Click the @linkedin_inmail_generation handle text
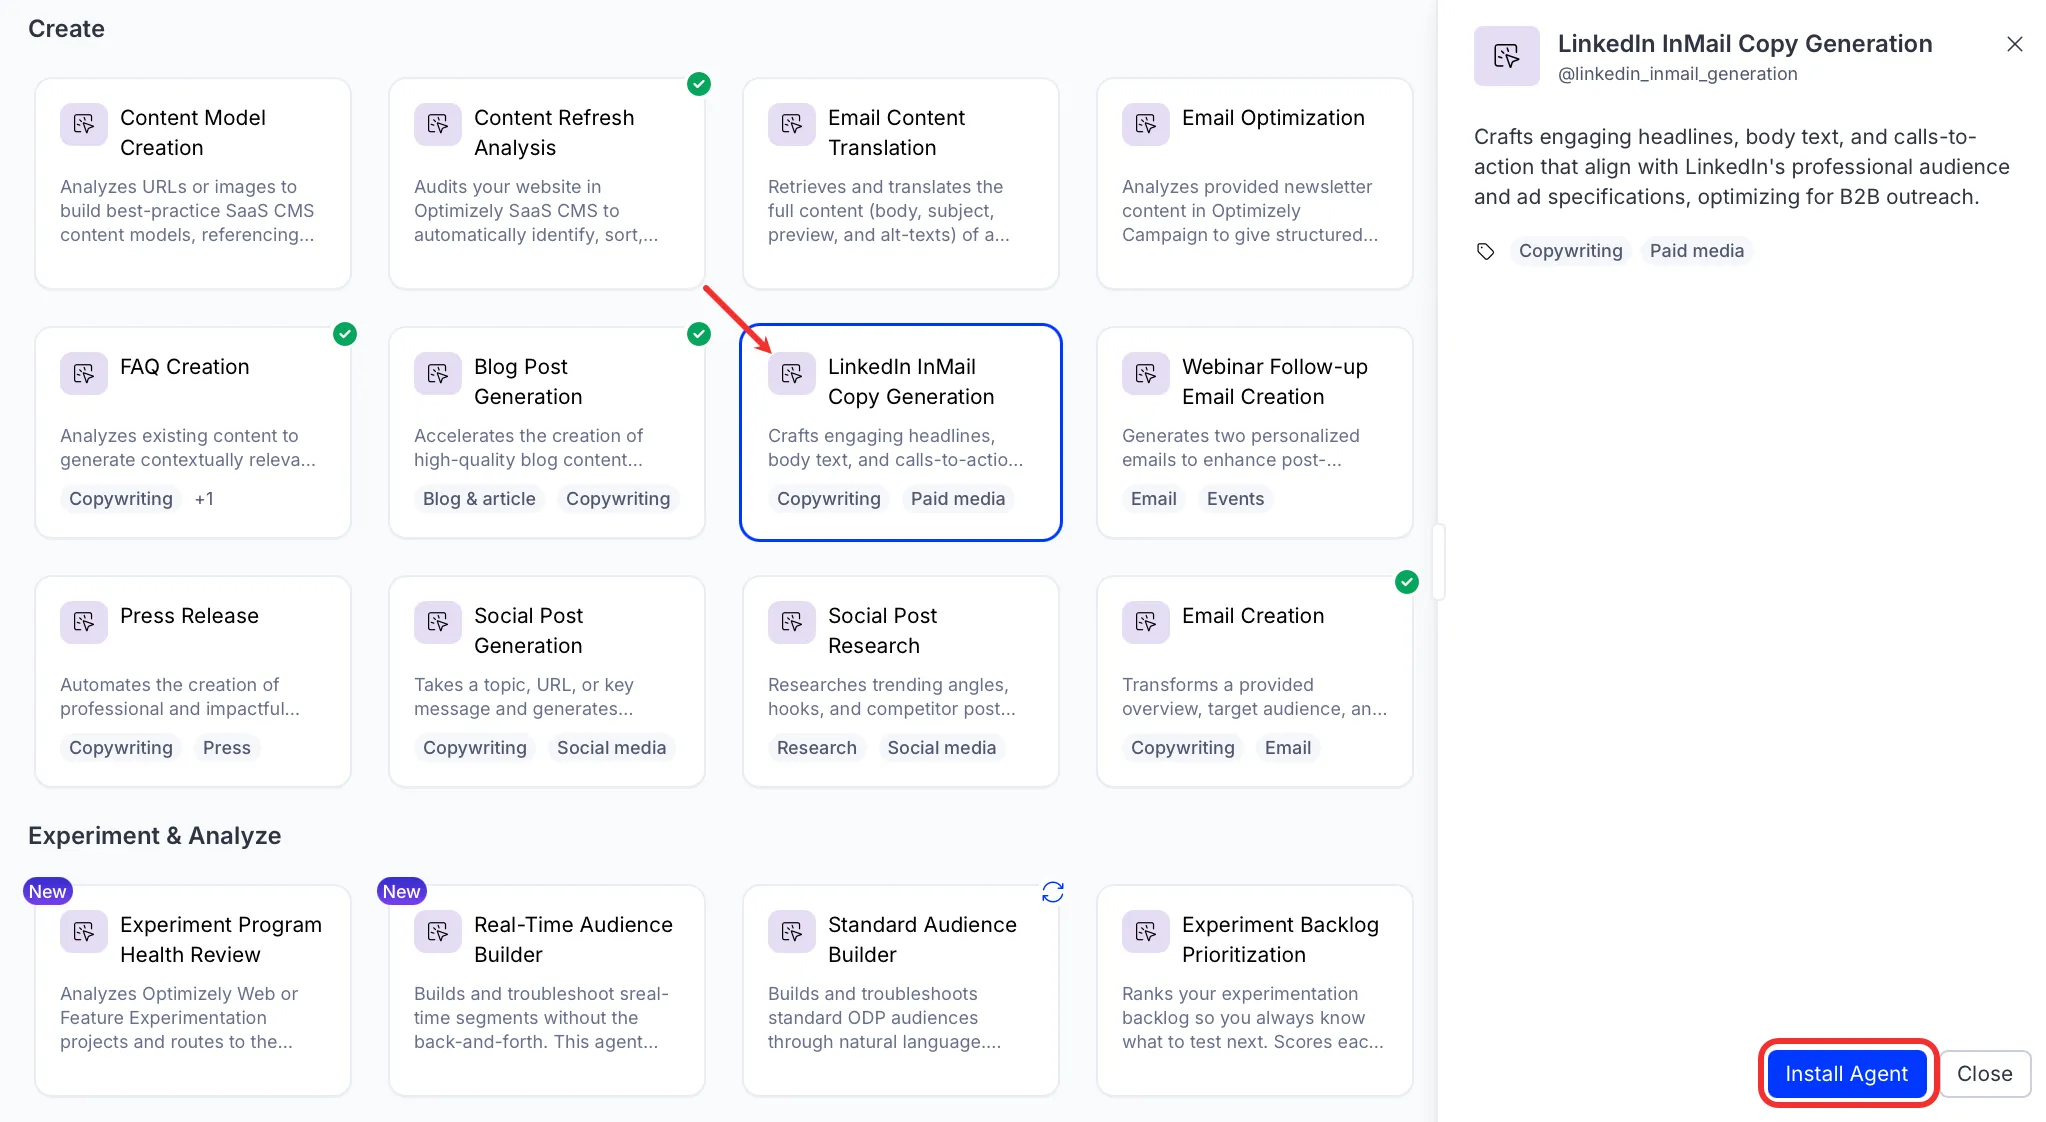The image size is (2046, 1122). [x=1677, y=74]
